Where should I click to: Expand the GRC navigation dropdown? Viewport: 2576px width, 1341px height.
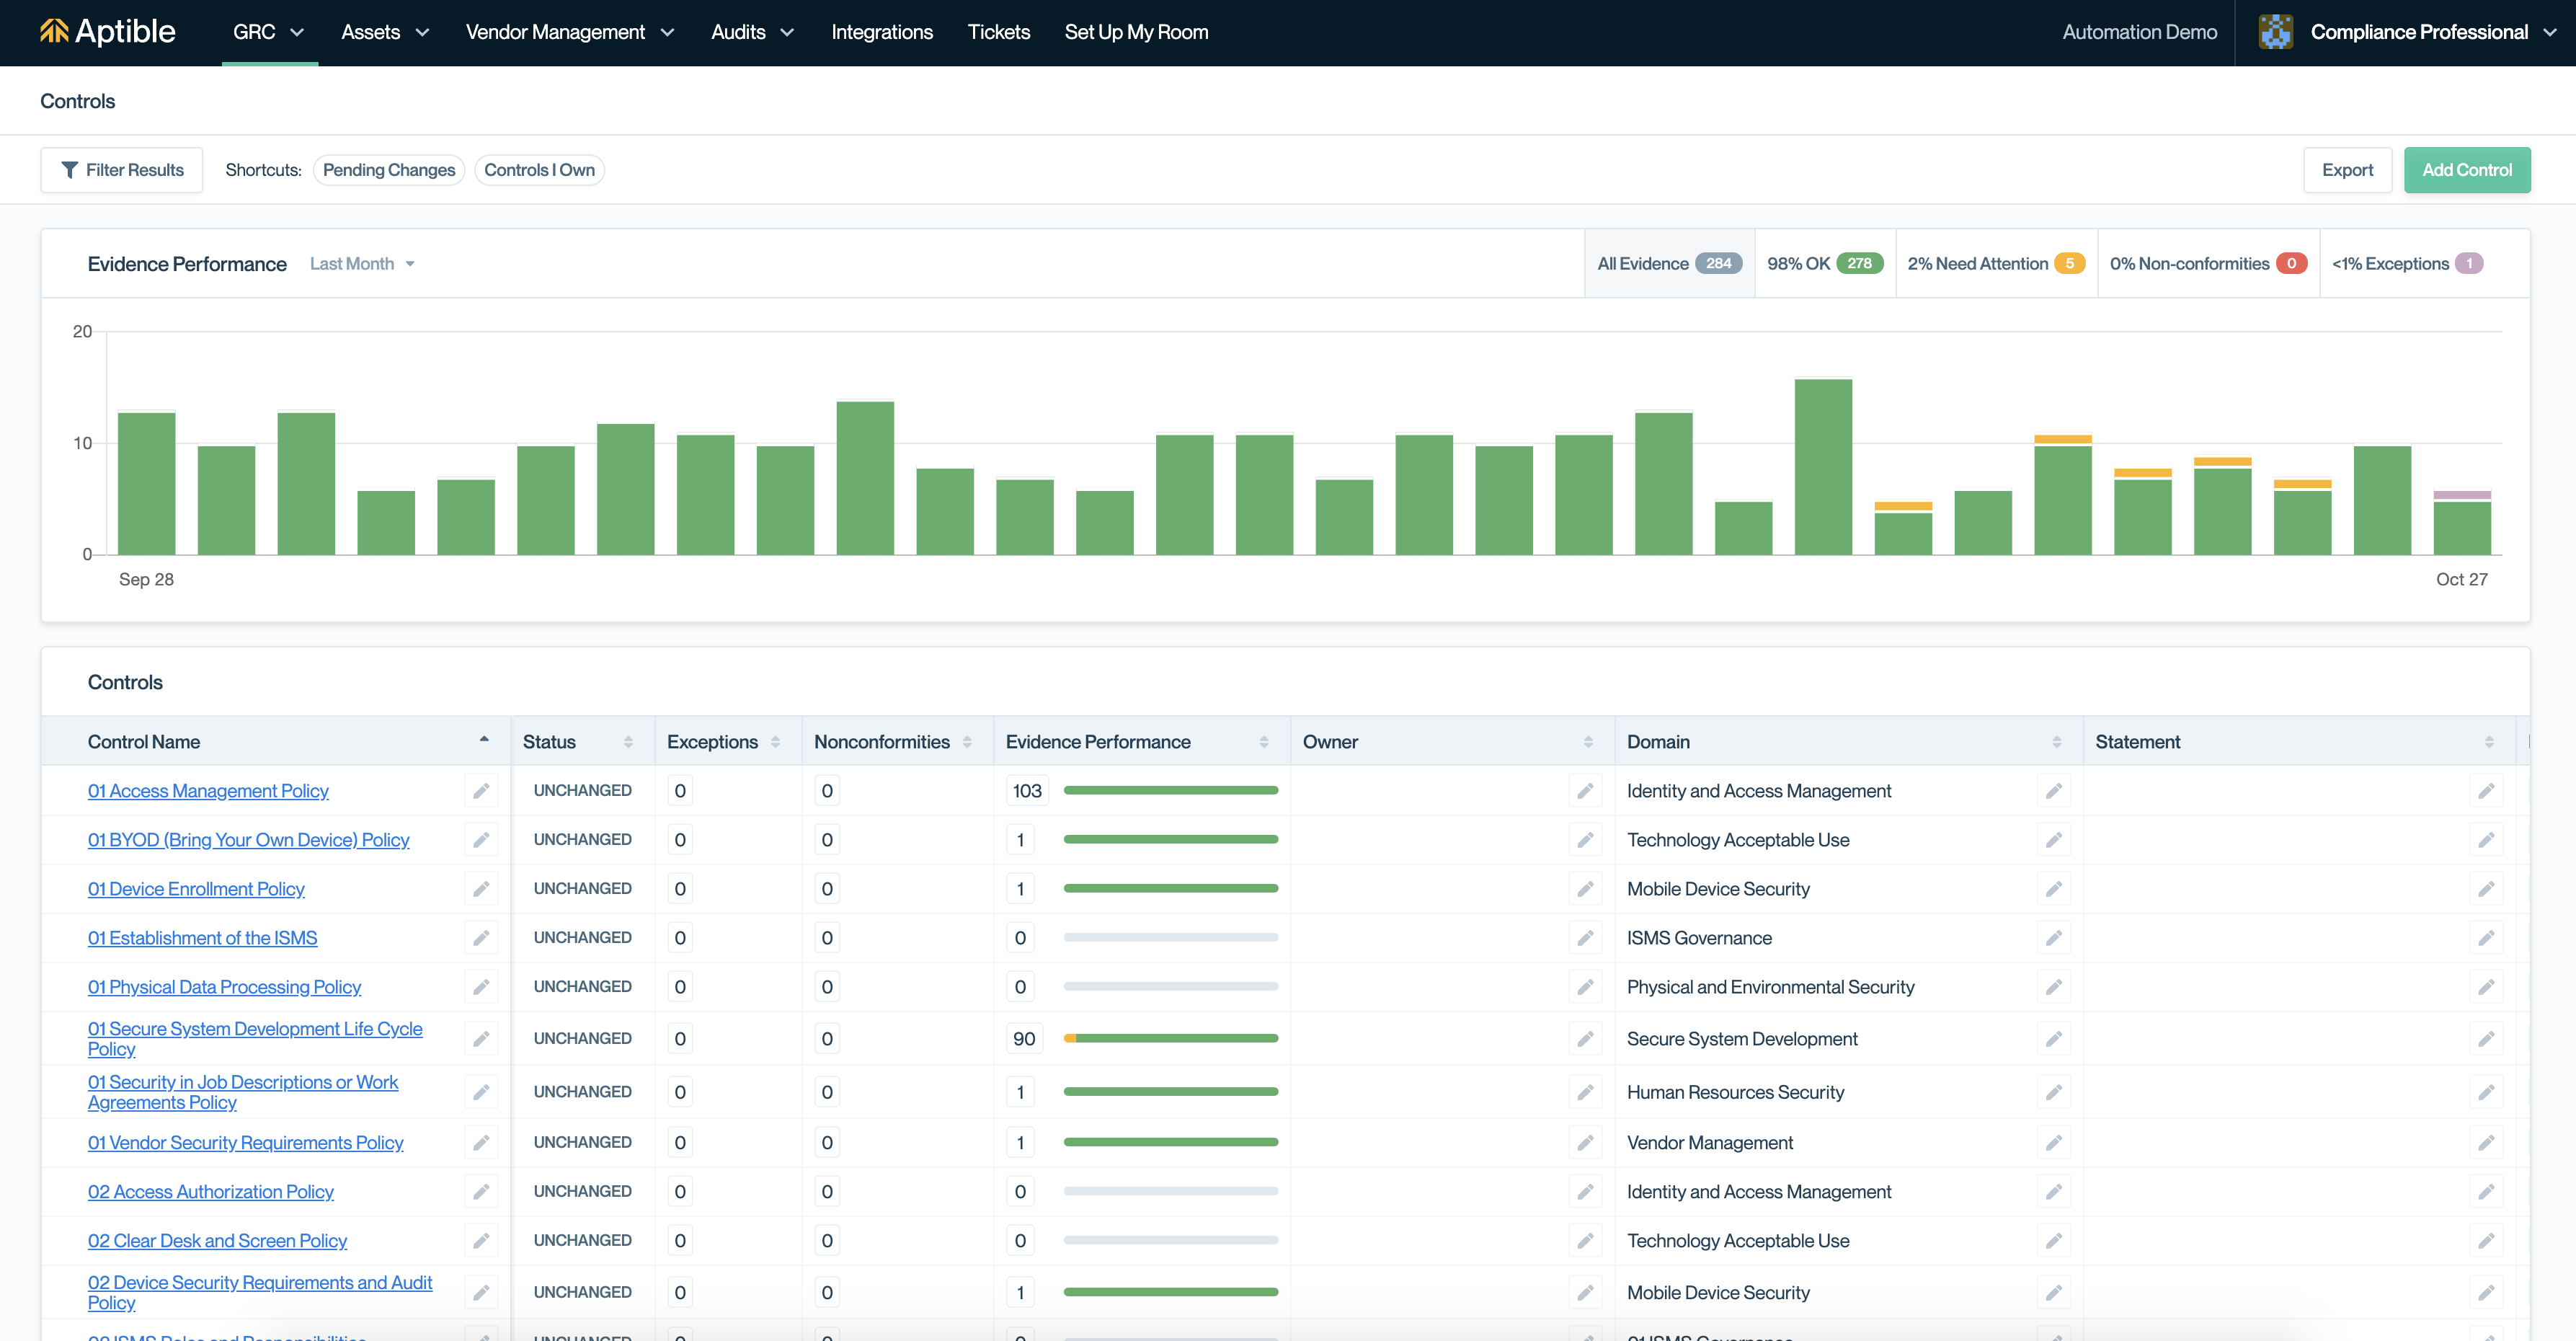(x=268, y=32)
